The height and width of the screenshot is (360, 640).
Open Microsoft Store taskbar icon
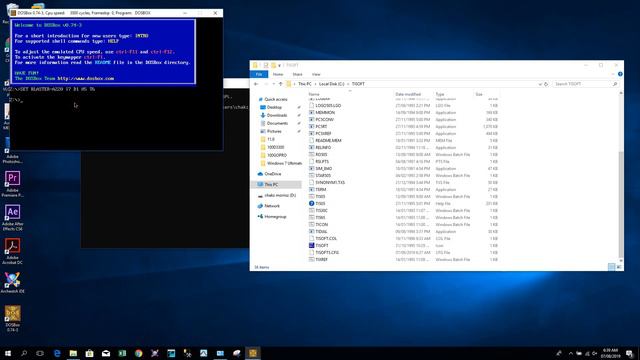pos(89,353)
